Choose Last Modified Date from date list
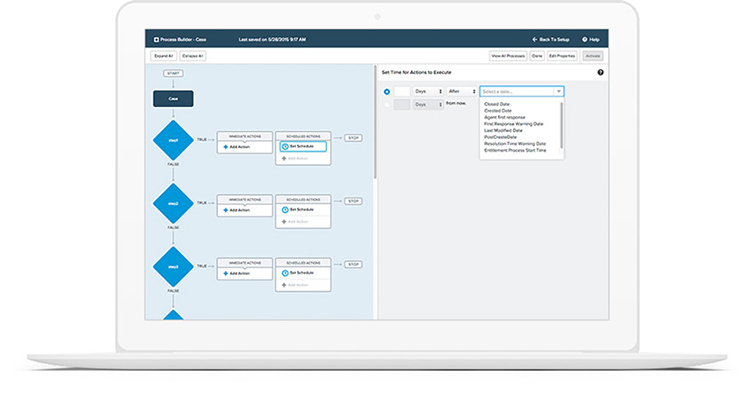Image resolution: width=756 pixels, height=400 pixels. point(505,130)
